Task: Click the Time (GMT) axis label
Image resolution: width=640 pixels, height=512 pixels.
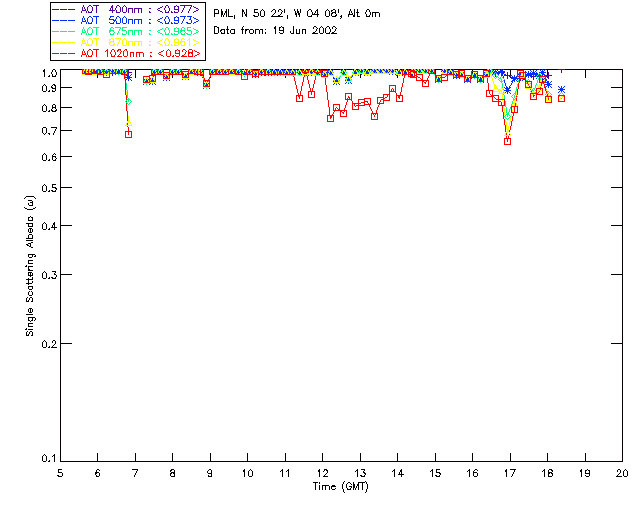Action: [340, 487]
